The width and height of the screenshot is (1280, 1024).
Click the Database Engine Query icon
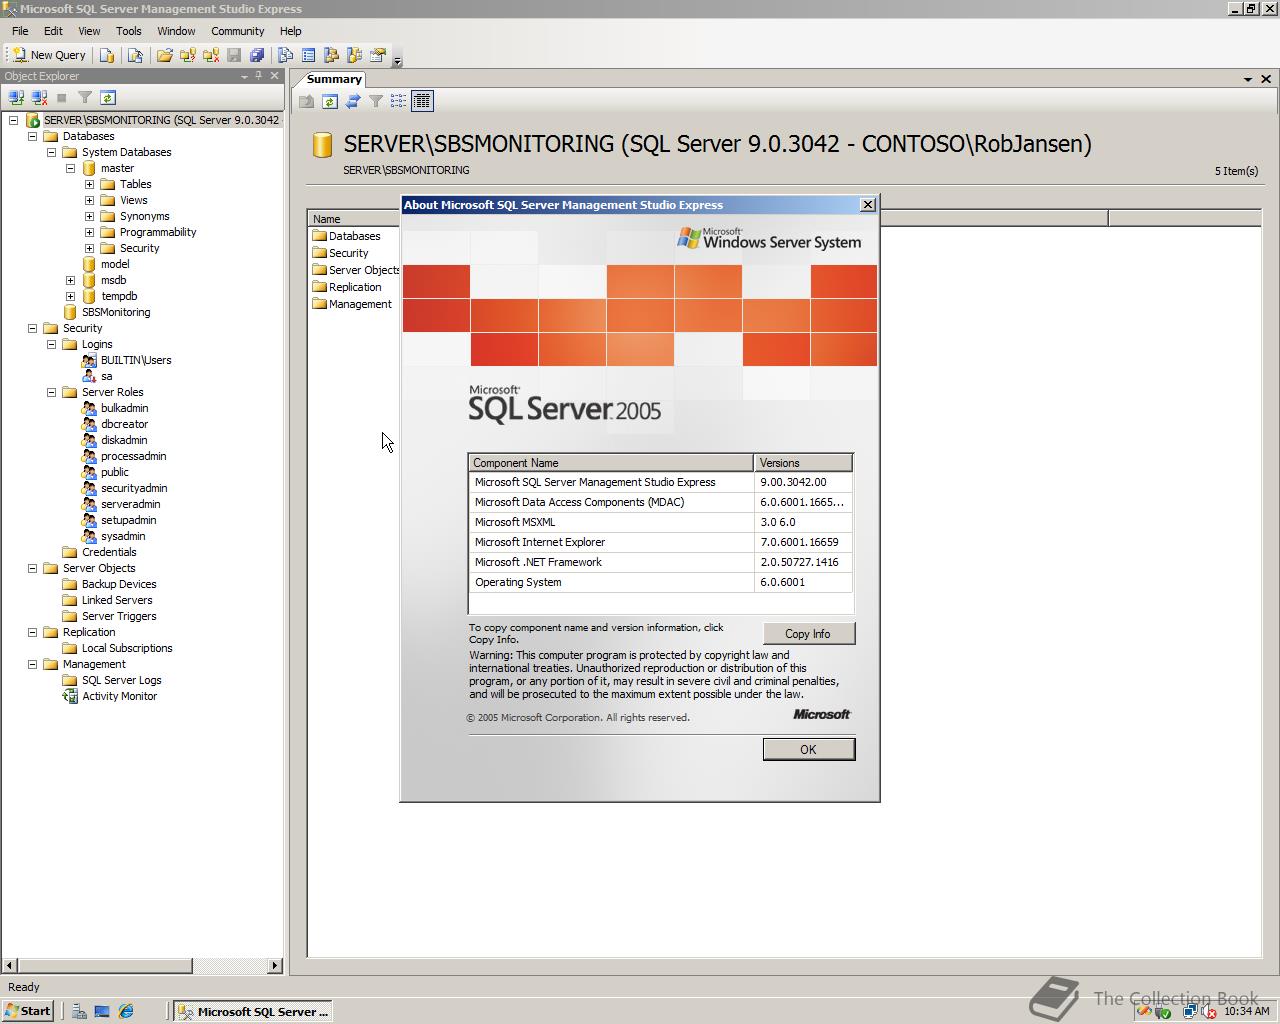(107, 55)
